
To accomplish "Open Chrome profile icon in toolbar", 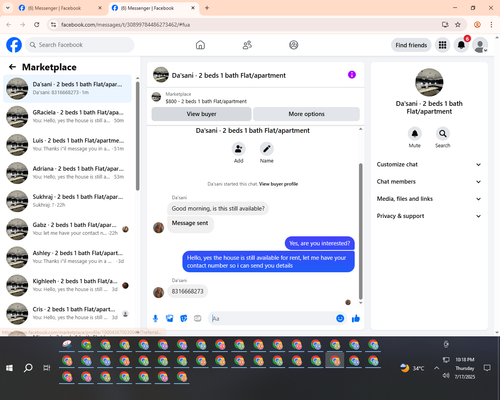I will pos(477,25).
